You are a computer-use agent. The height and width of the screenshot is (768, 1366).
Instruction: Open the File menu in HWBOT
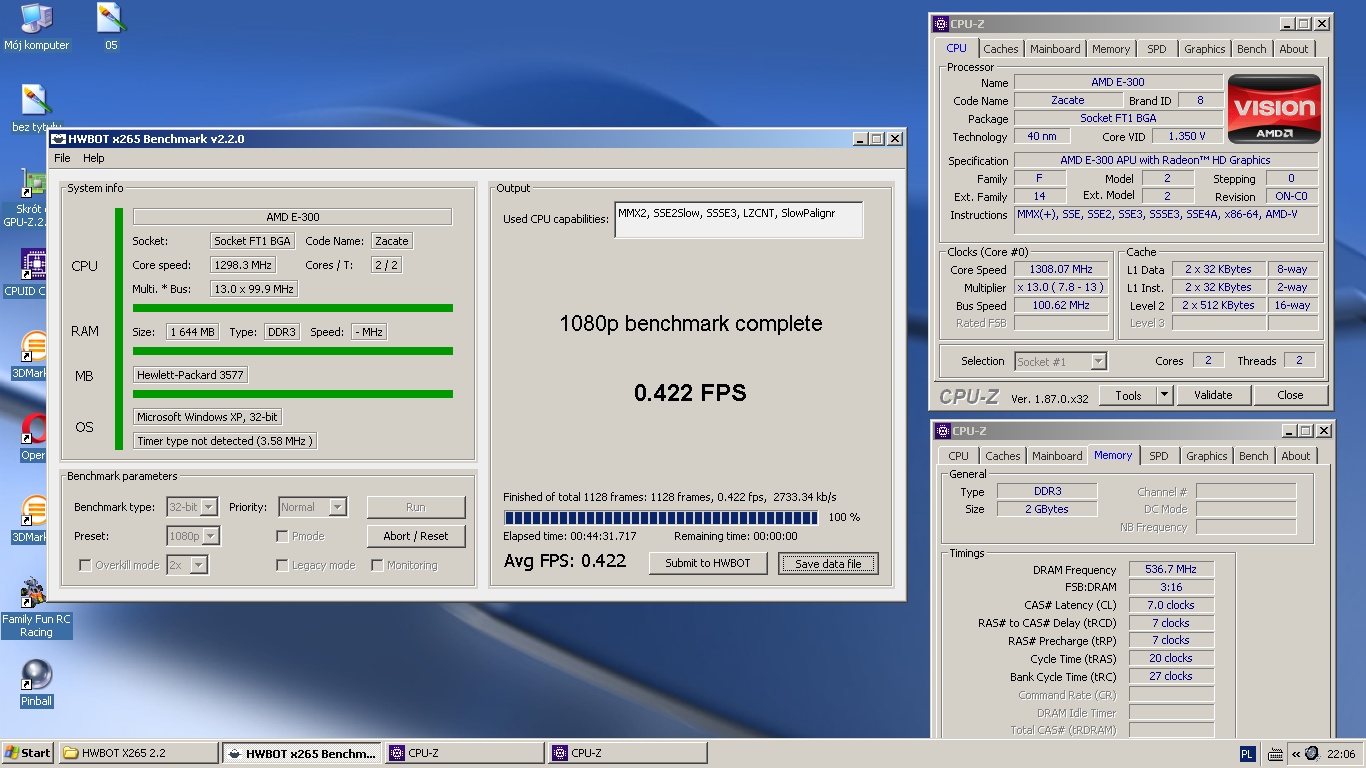click(x=62, y=158)
